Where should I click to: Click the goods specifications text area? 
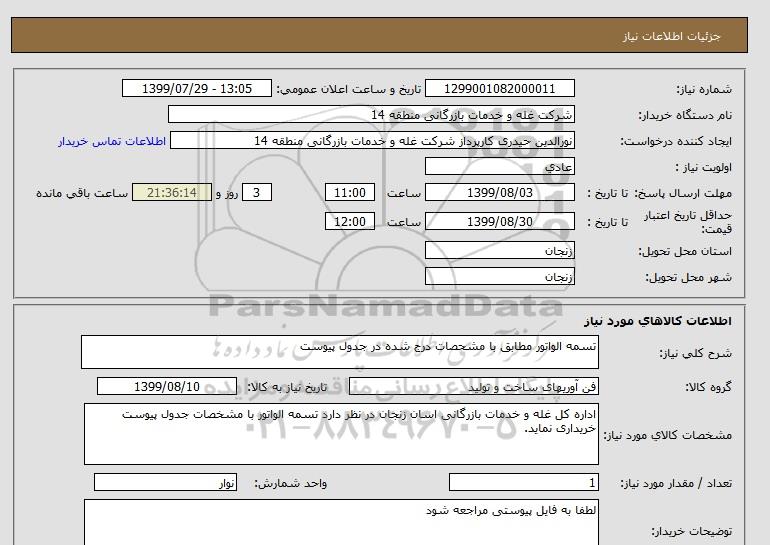tap(341, 434)
